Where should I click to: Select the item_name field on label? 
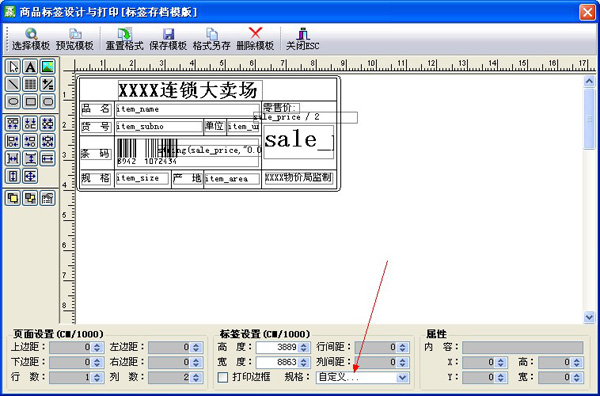[188, 110]
